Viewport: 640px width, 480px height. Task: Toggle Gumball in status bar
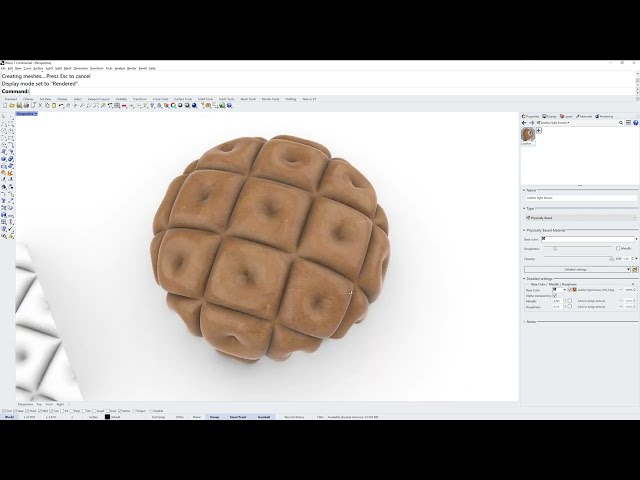(x=264, y=417)
